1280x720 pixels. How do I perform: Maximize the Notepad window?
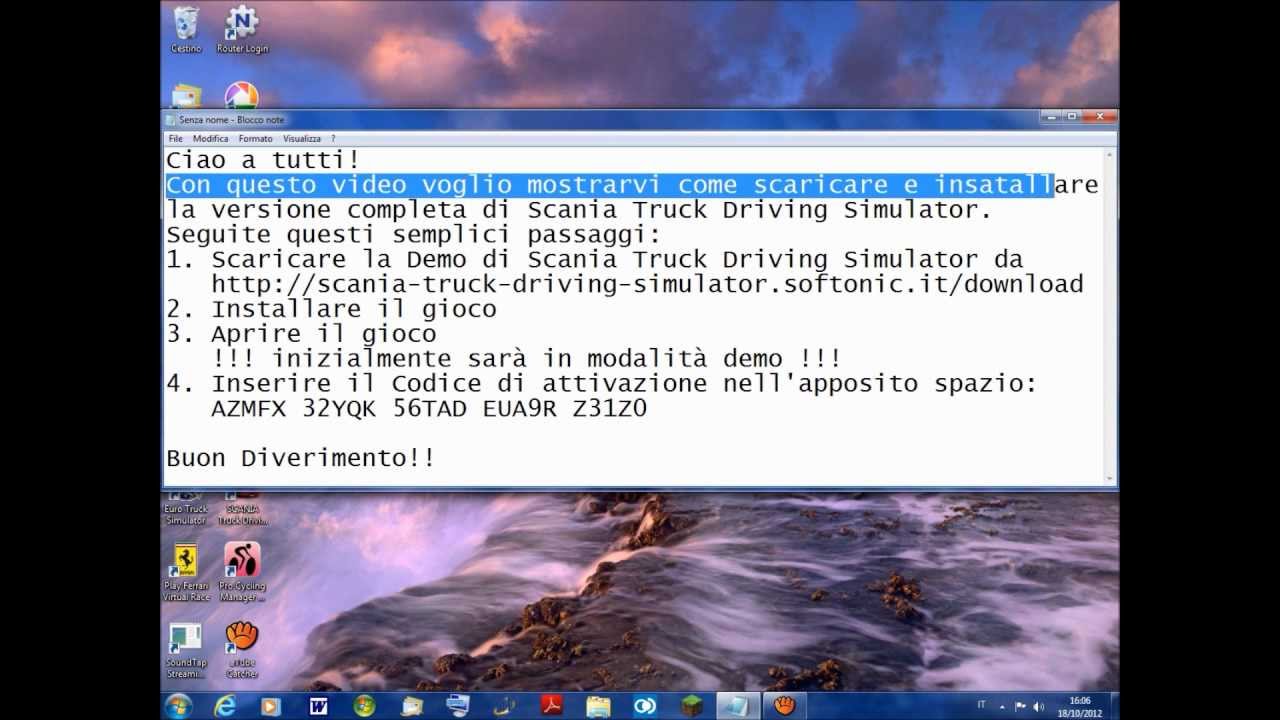pyautogui.click(x=1073, y=117)
